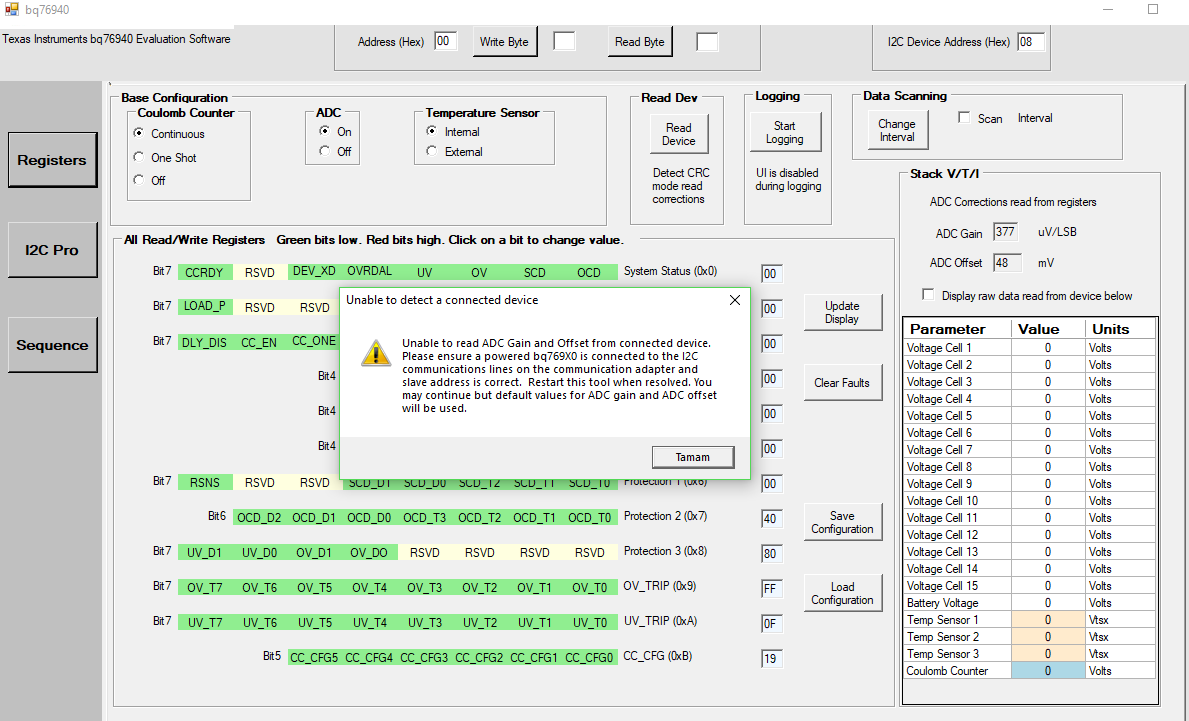Toggle the UV_D1 bit
The width and height of the screenshot is (1189, 721).
click(x=205, y=553)
